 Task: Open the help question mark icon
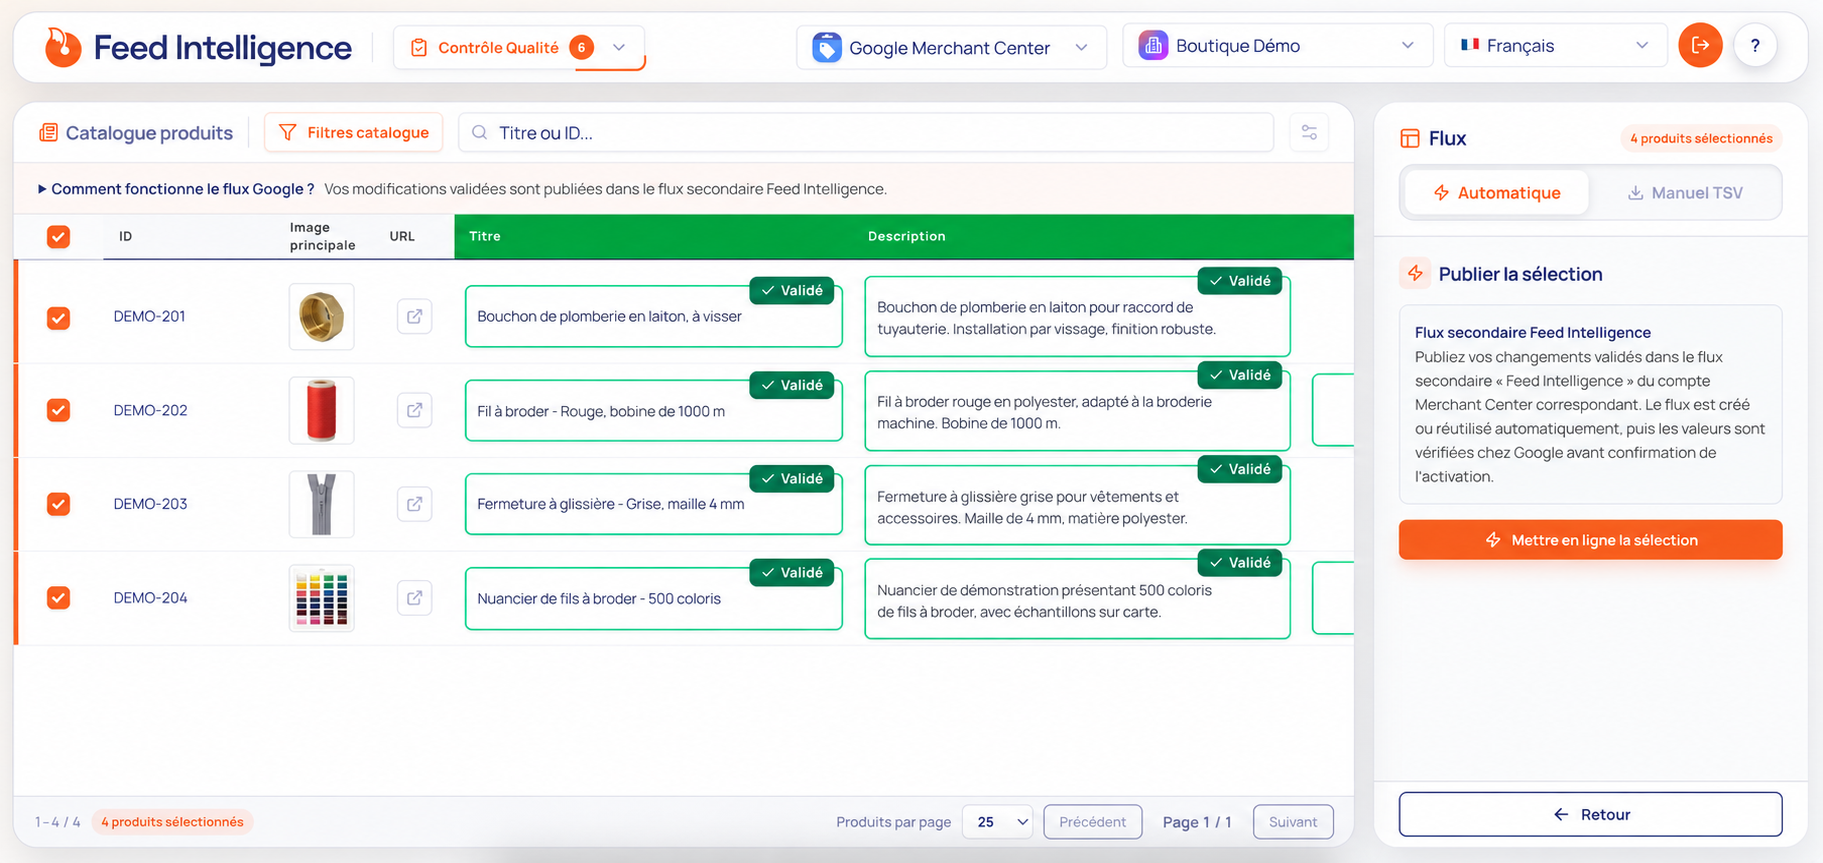coord(1755,45)
